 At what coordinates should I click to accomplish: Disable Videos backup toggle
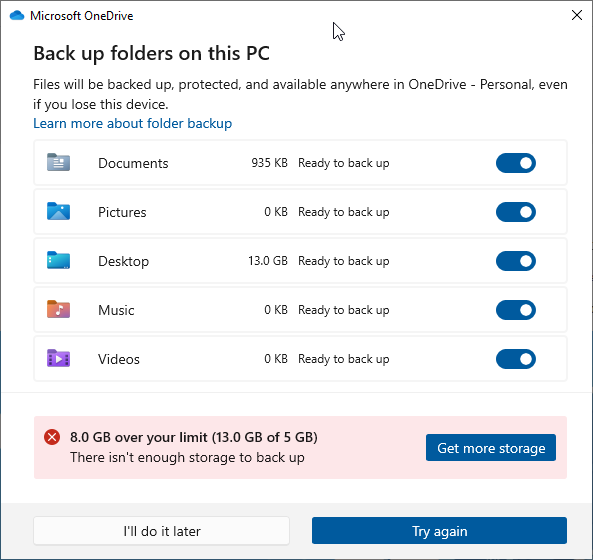click(x=516, y=359)
